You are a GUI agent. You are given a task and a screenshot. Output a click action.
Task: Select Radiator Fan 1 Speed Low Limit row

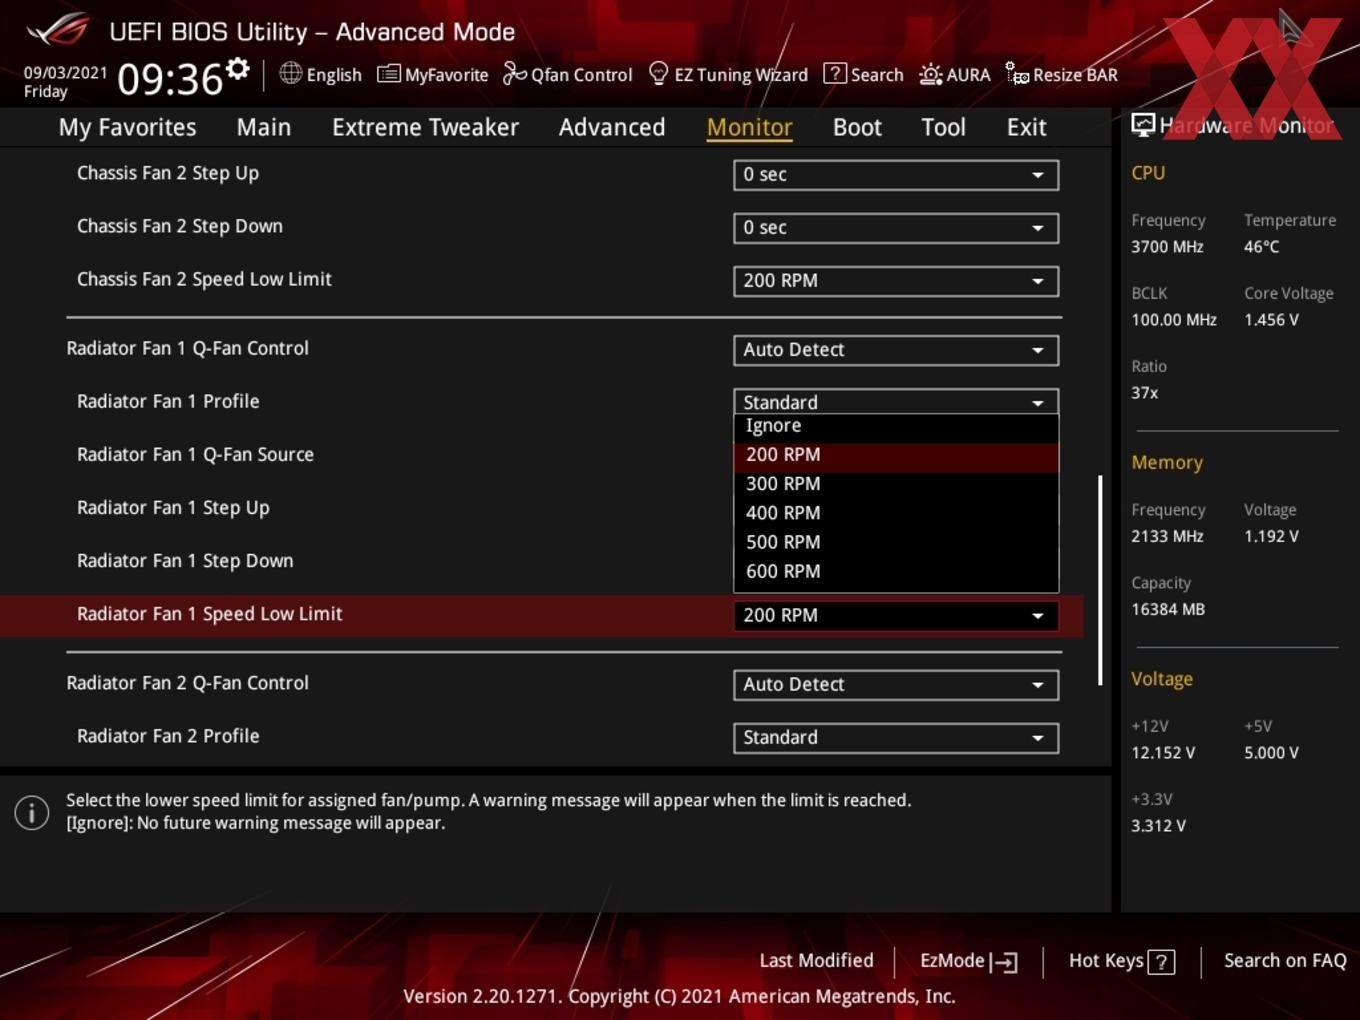tap(541, 615)
